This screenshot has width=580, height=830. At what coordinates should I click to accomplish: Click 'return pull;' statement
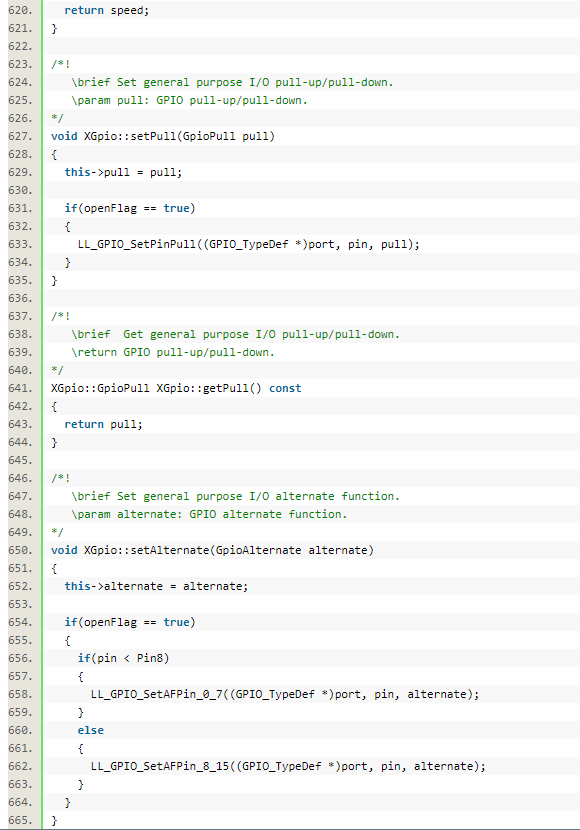click(104, 424)
